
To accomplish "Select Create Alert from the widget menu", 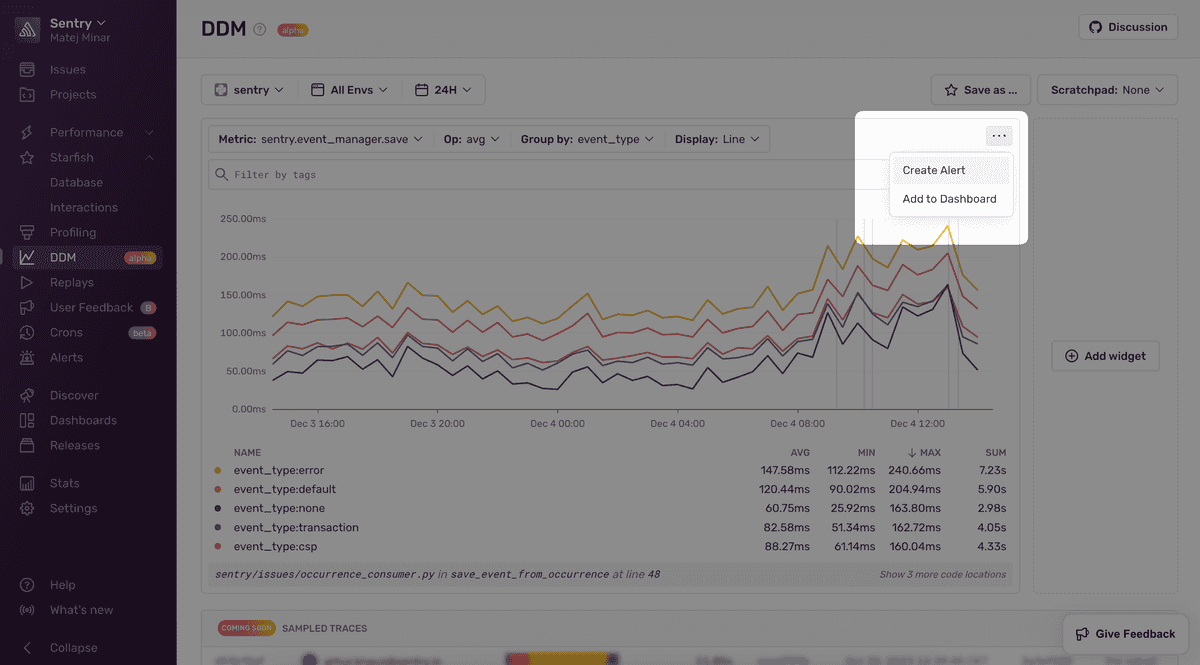I will coord(950,170).
